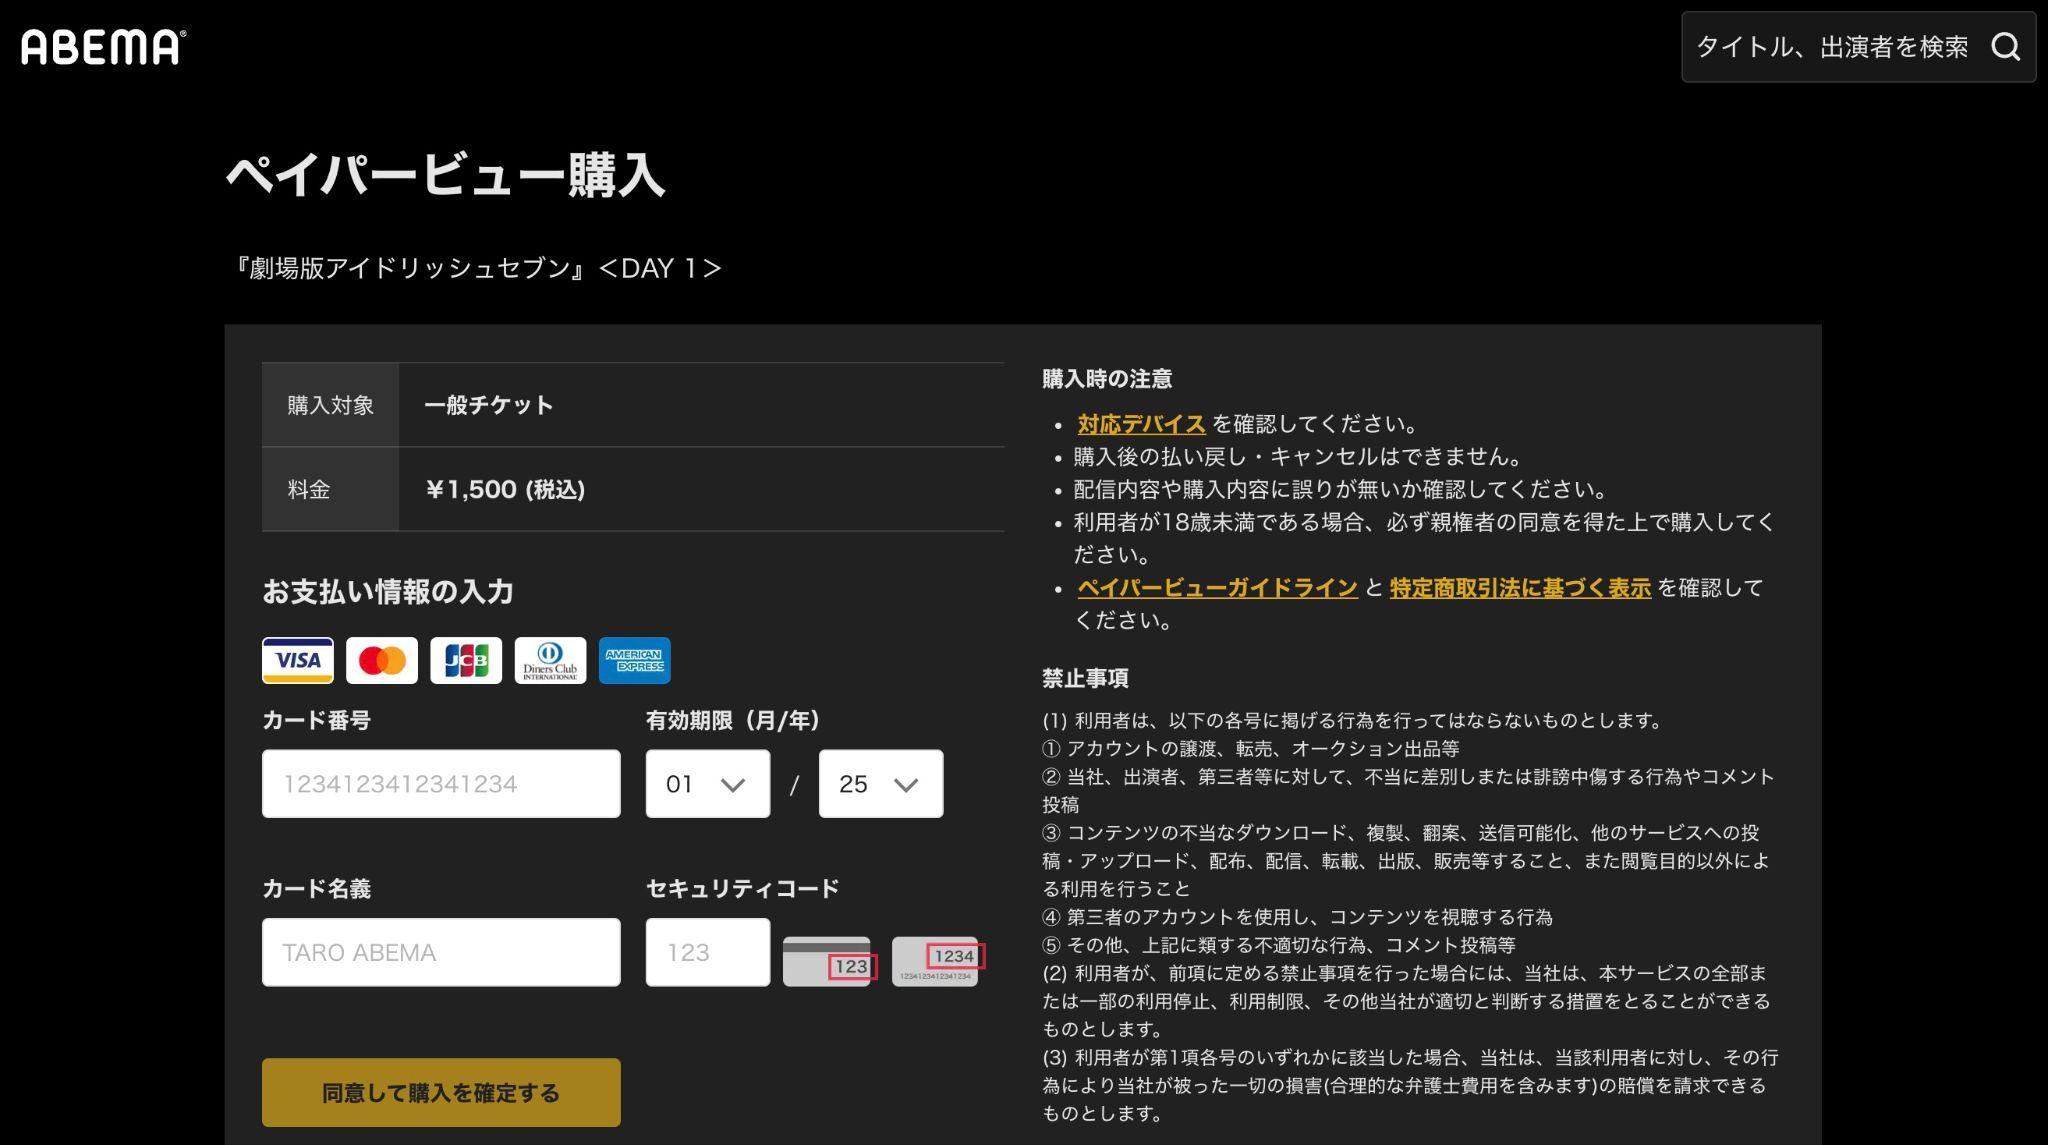Open the ペイパービューガイドライン link
Viewport: 2048px width, 1145px height.
(x=1217, y=588)
